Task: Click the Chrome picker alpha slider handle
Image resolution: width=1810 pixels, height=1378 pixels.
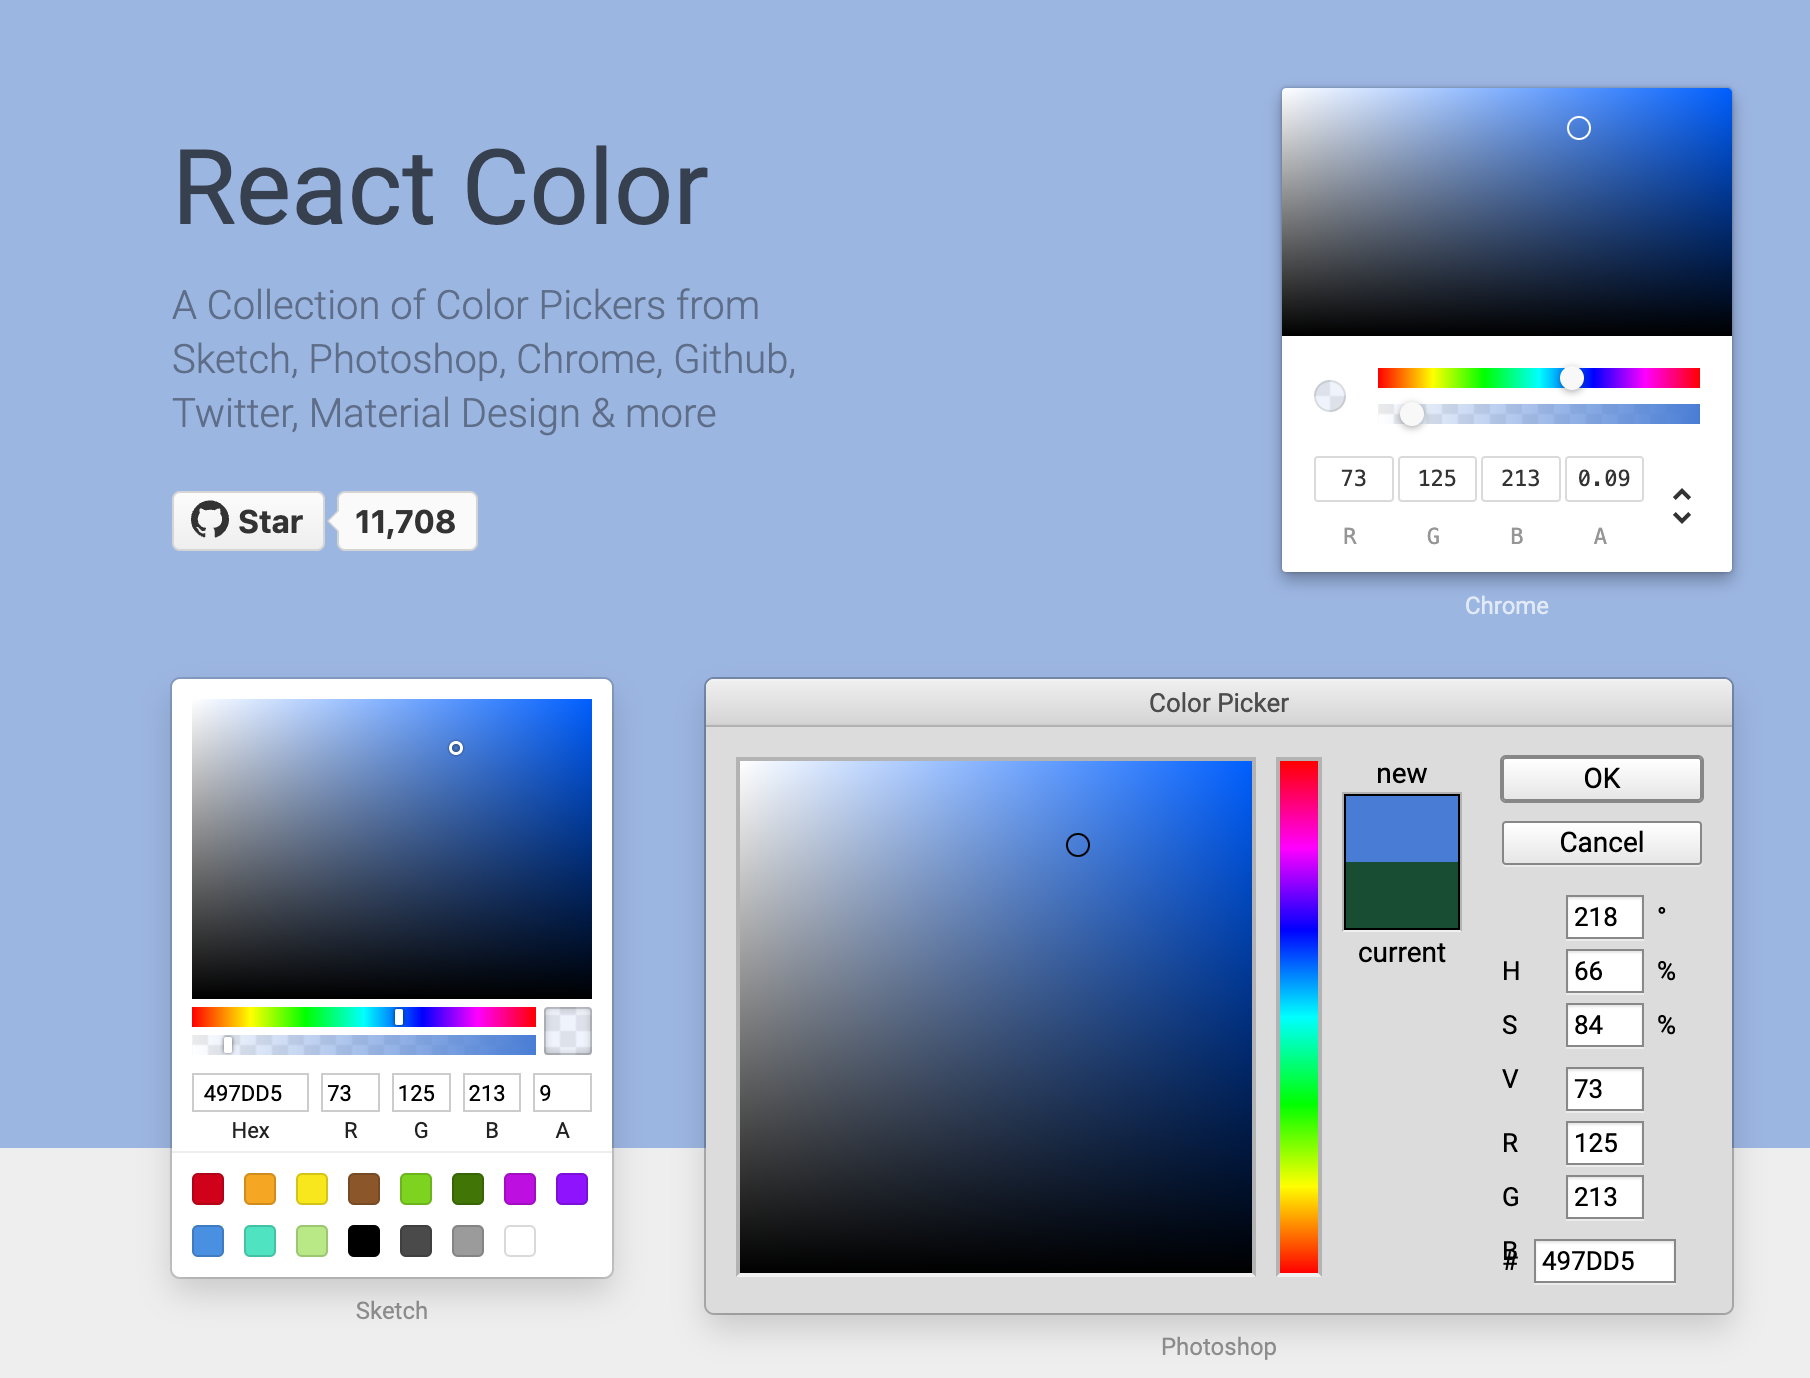Action: click(1411, 414)
